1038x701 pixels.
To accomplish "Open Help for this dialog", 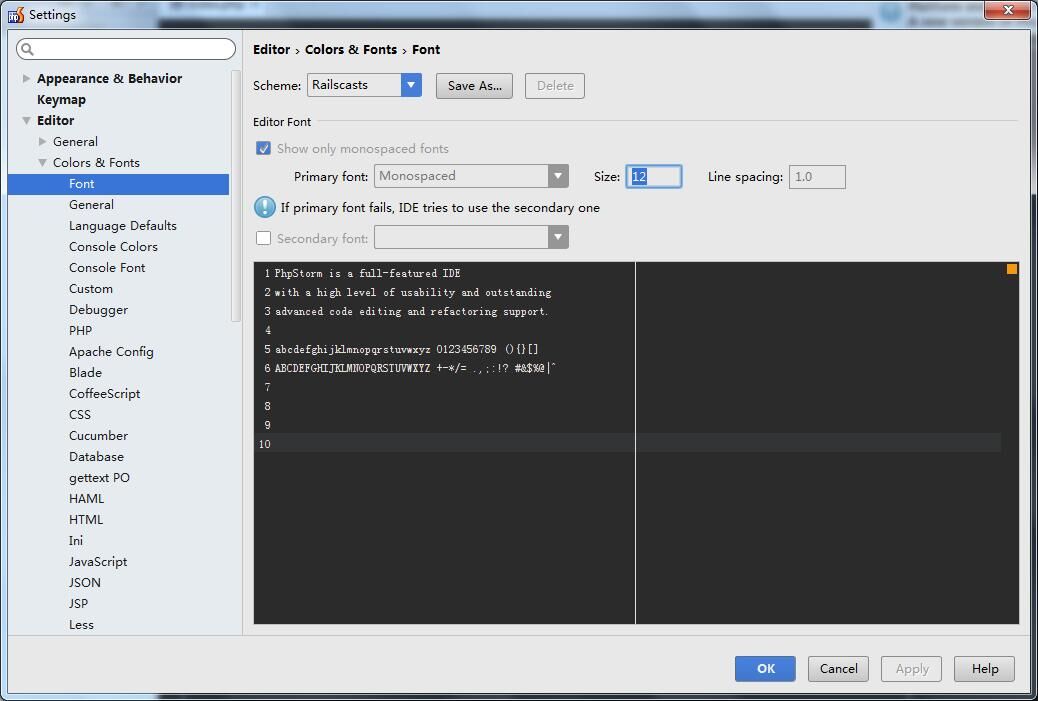I will (984, 669).
